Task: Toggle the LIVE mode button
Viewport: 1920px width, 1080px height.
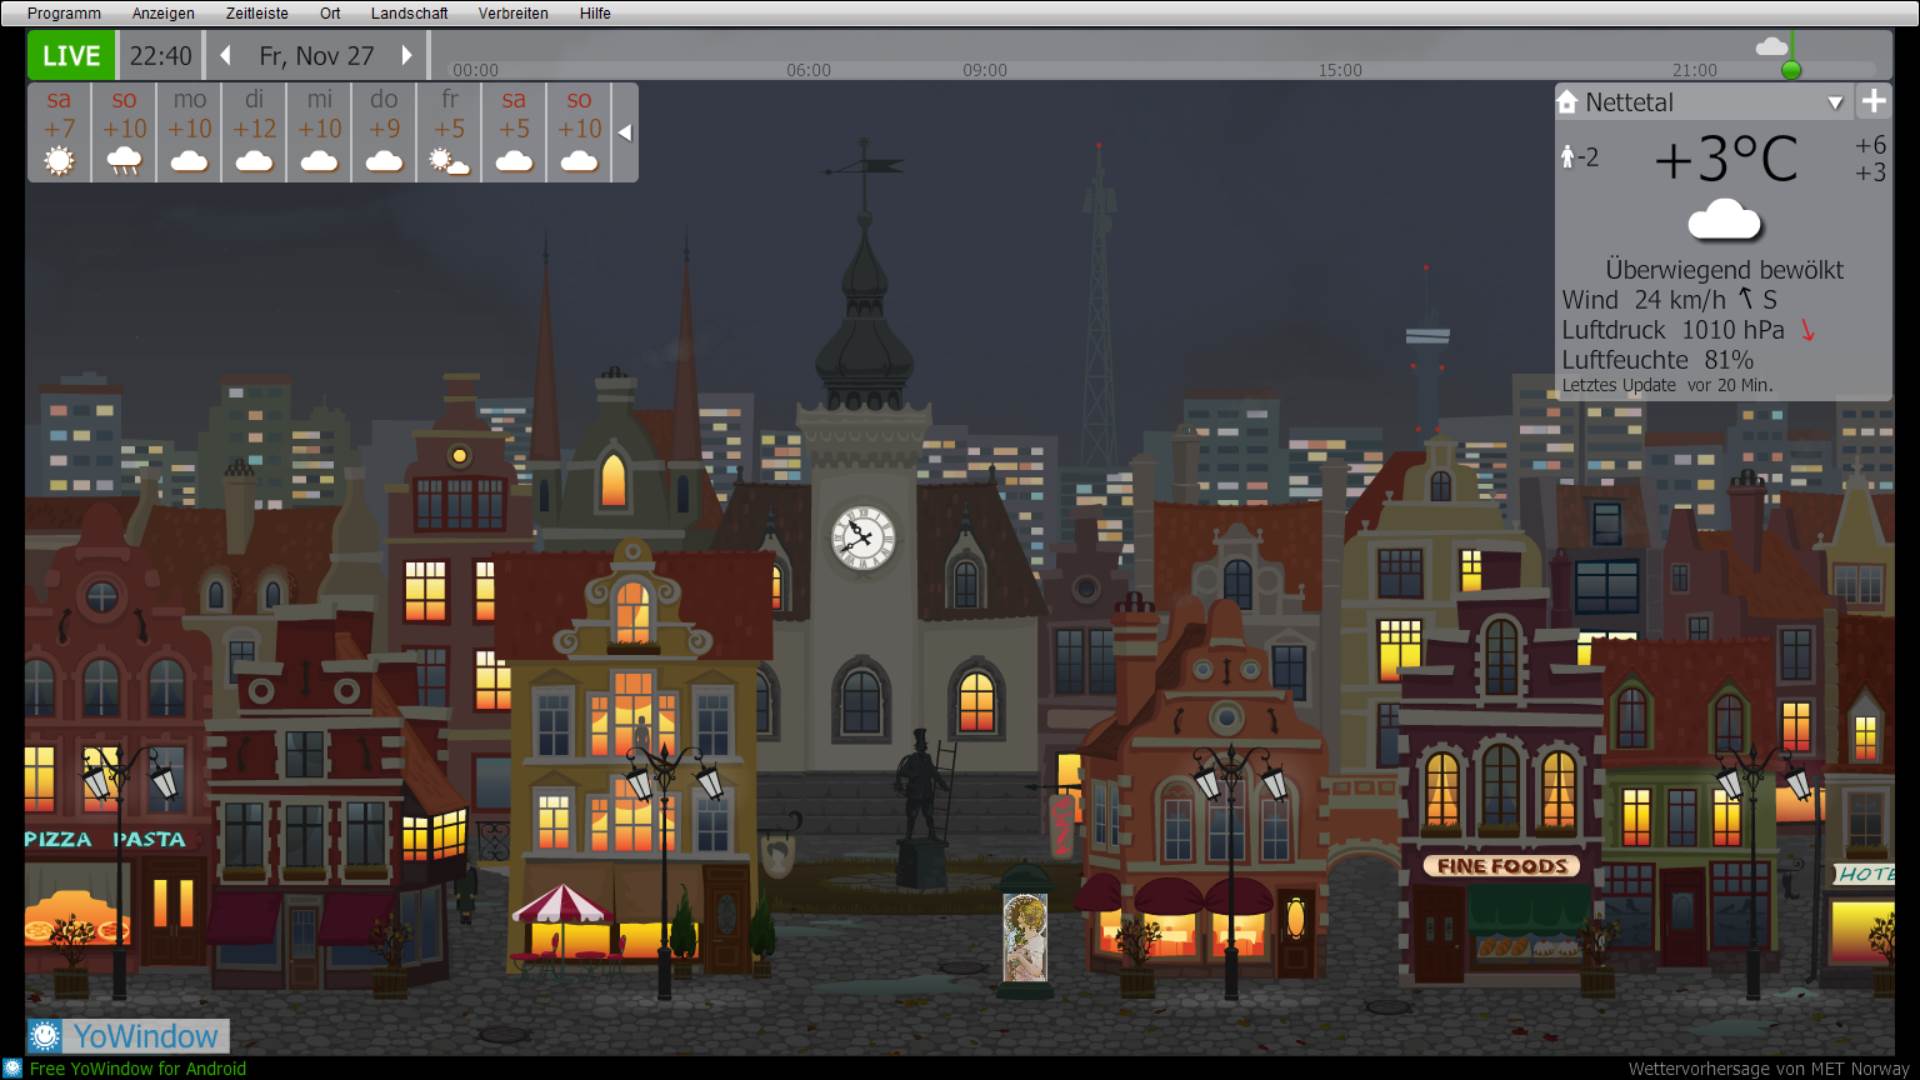Action: tap(72, 56)
